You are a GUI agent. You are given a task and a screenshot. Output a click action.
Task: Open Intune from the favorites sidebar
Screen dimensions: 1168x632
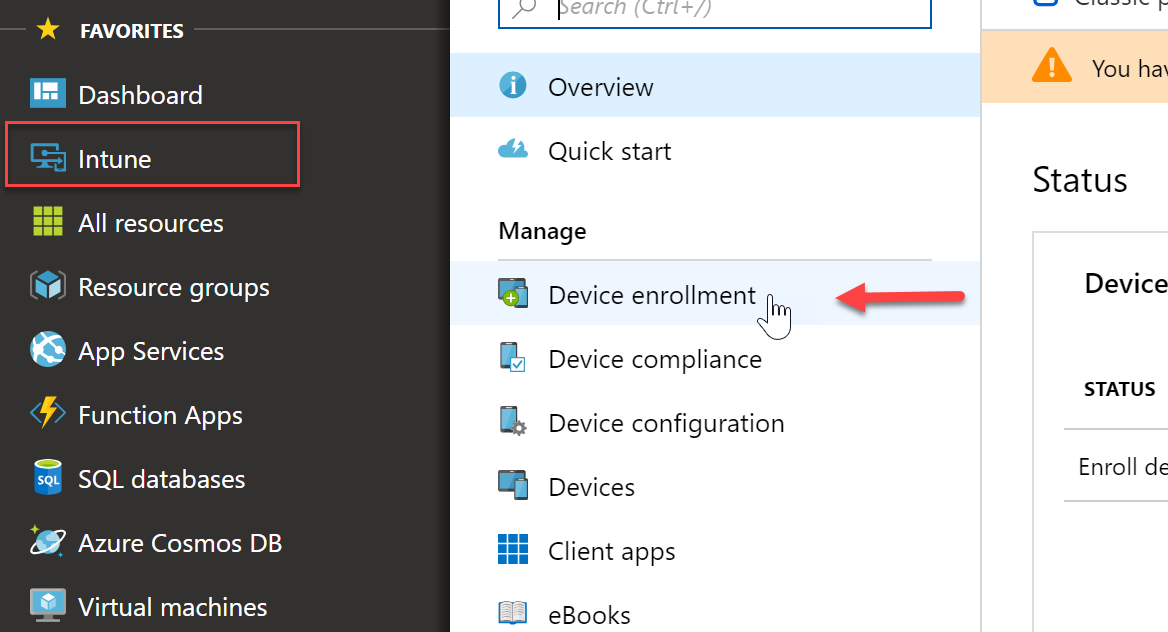pyautogui.click(x=152, y=159)
